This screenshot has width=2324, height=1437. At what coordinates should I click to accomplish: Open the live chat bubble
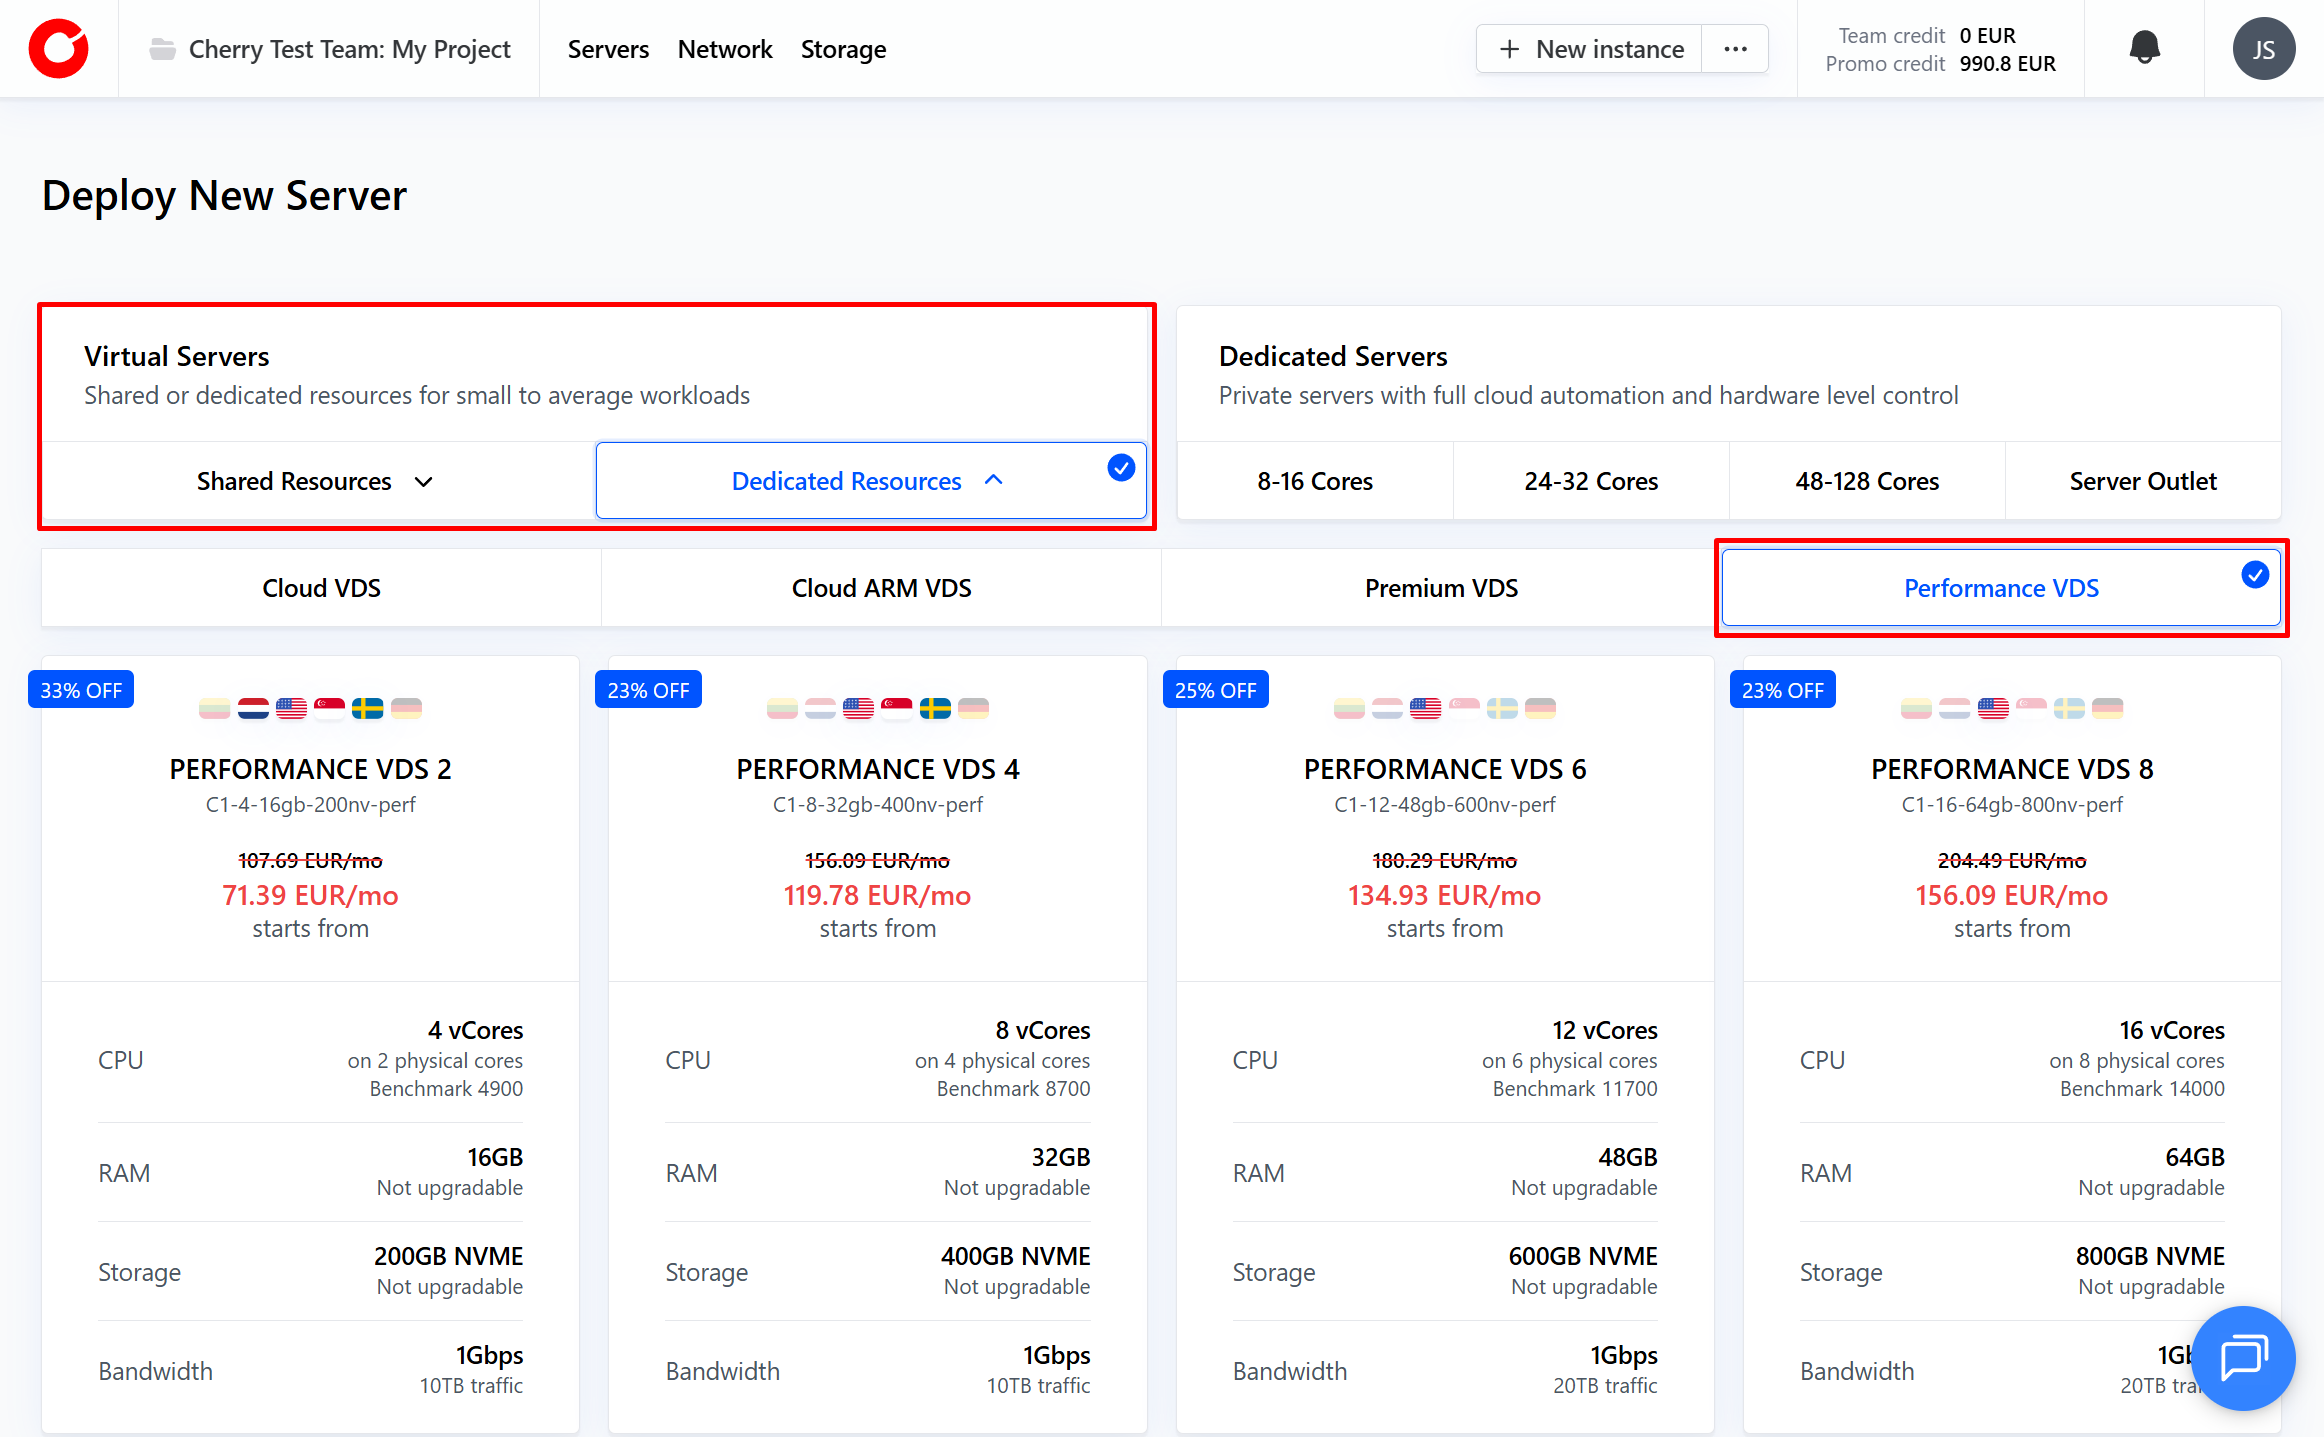coord(2243,1357)
